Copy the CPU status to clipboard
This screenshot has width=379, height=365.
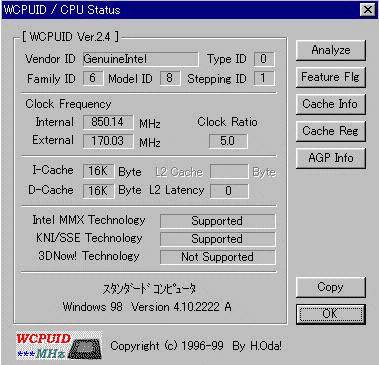(331, 287)
